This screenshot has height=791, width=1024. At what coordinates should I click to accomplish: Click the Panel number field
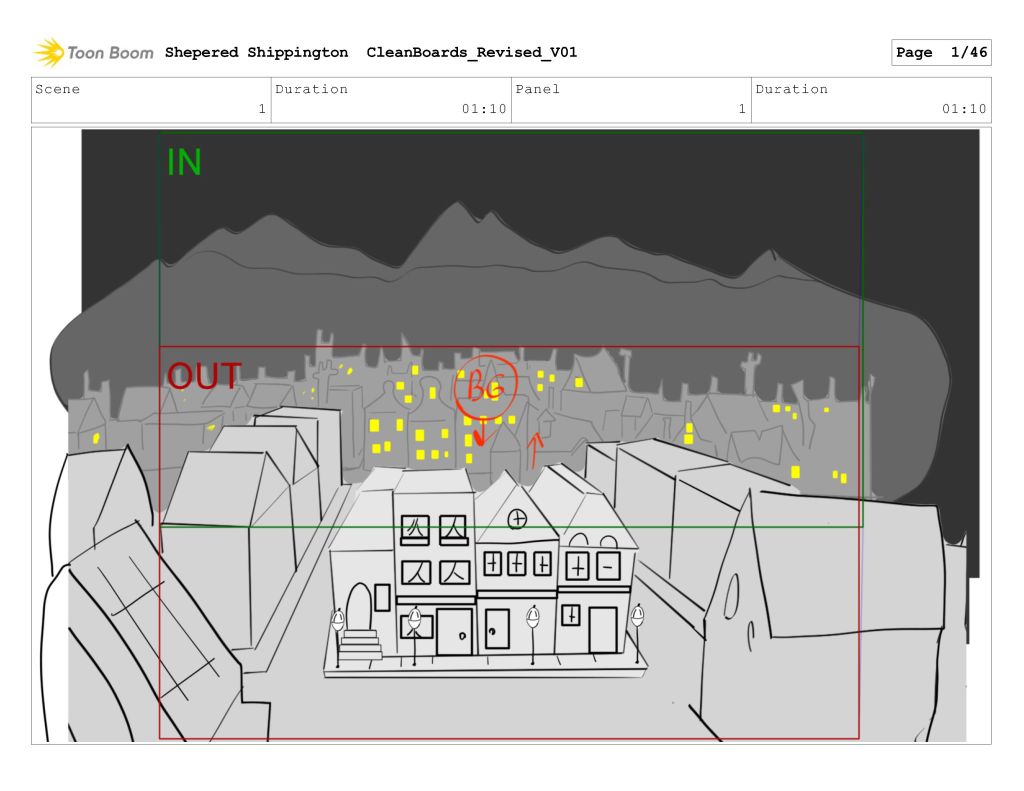(630, 100)
